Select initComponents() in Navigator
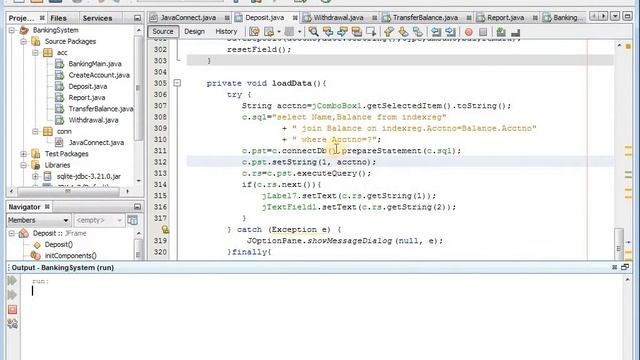 (x=71, y=256)
